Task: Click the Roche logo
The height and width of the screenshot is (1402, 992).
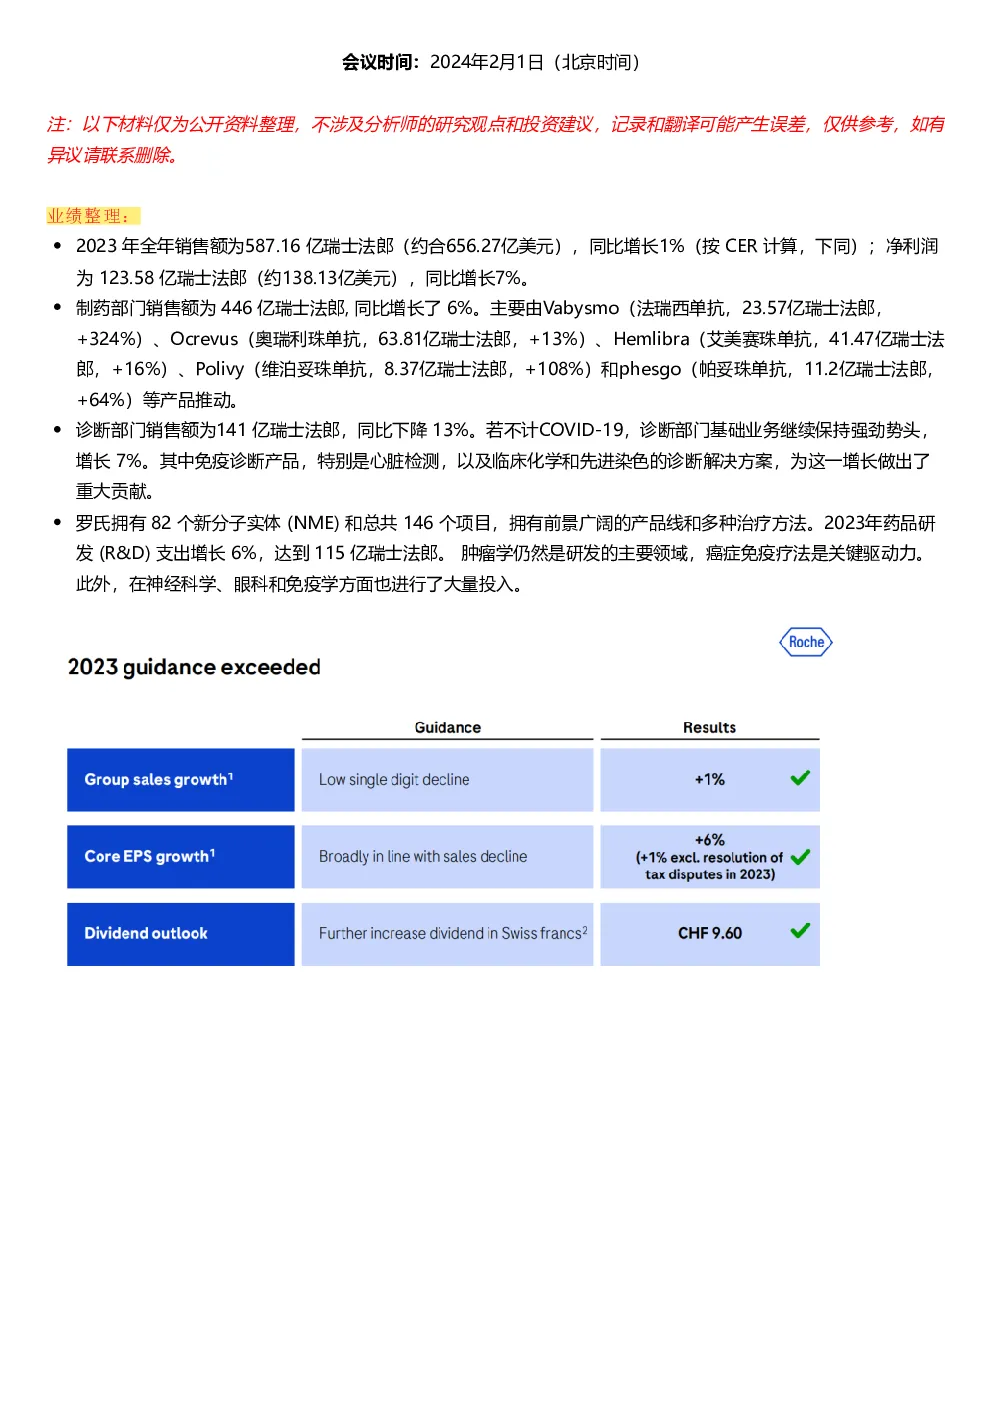Action: click(806, 642)
